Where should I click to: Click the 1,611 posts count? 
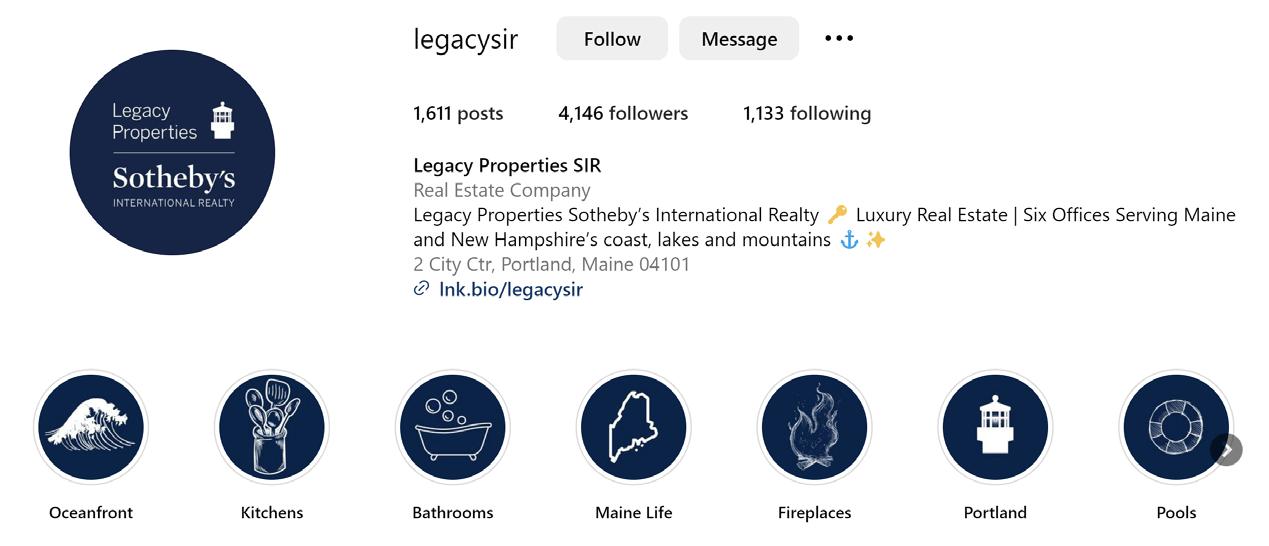[458, 113]
